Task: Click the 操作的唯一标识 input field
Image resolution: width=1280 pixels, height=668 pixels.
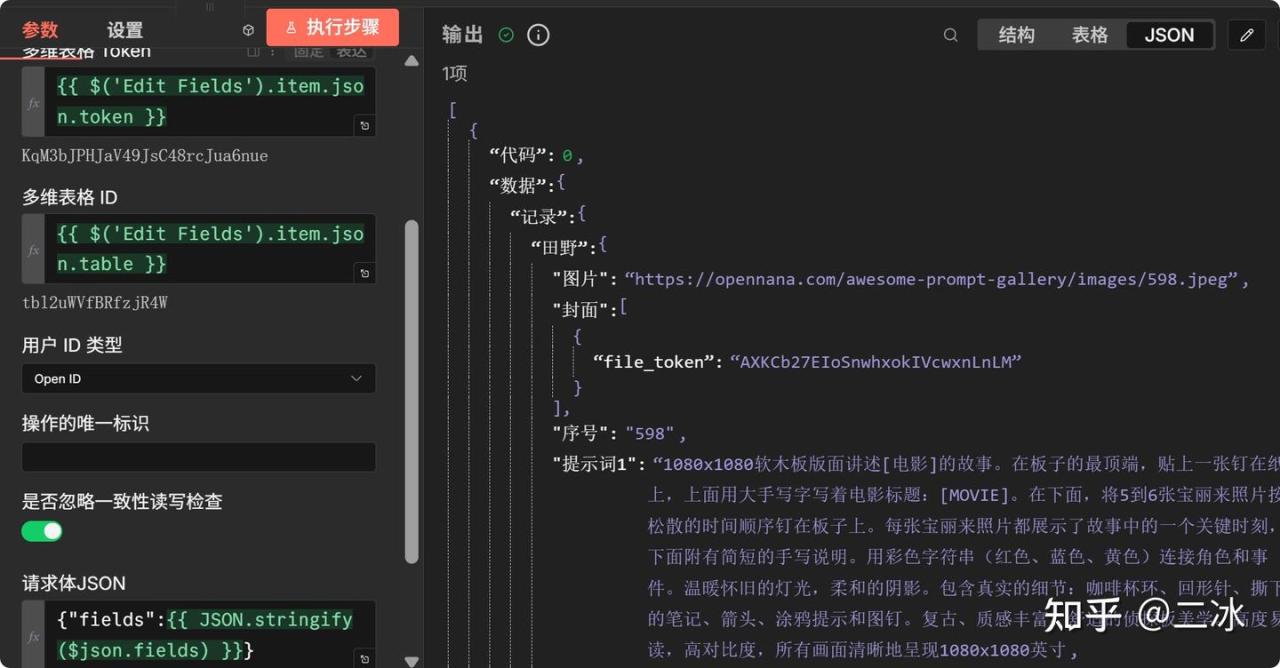Action: point(198,457)
